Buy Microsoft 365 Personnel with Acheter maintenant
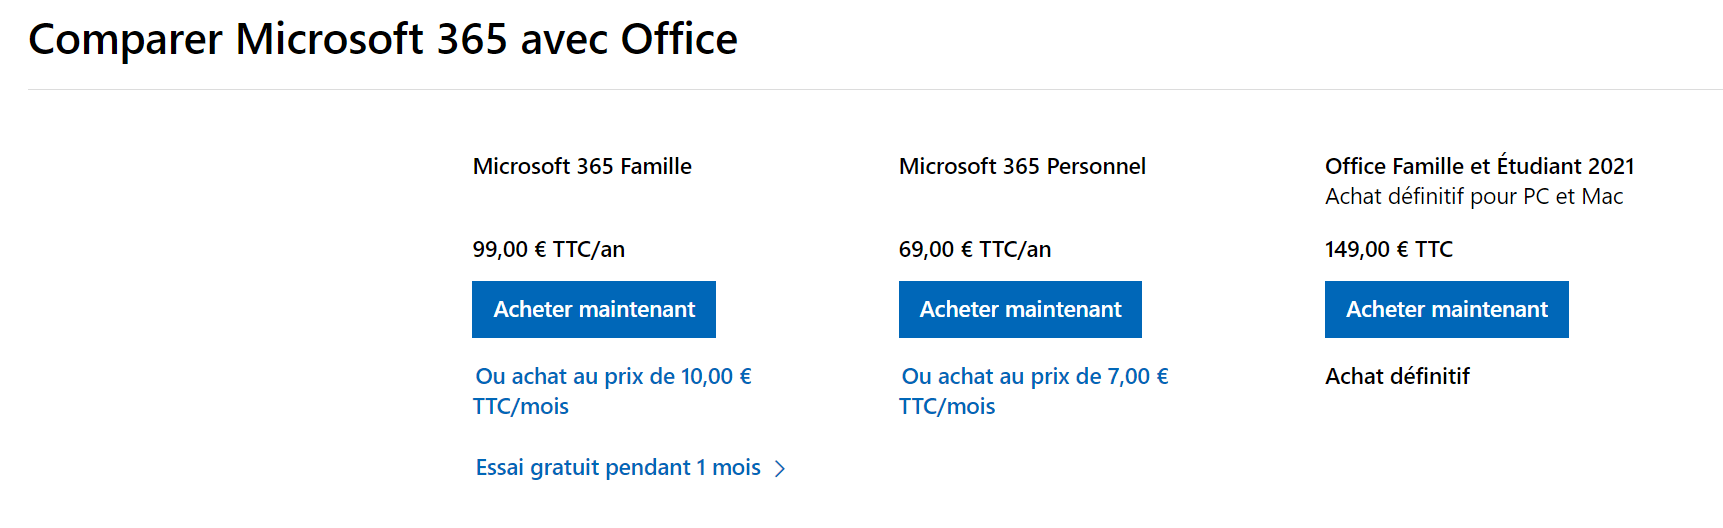The image size is (1723, 528). click(1020, 310)
